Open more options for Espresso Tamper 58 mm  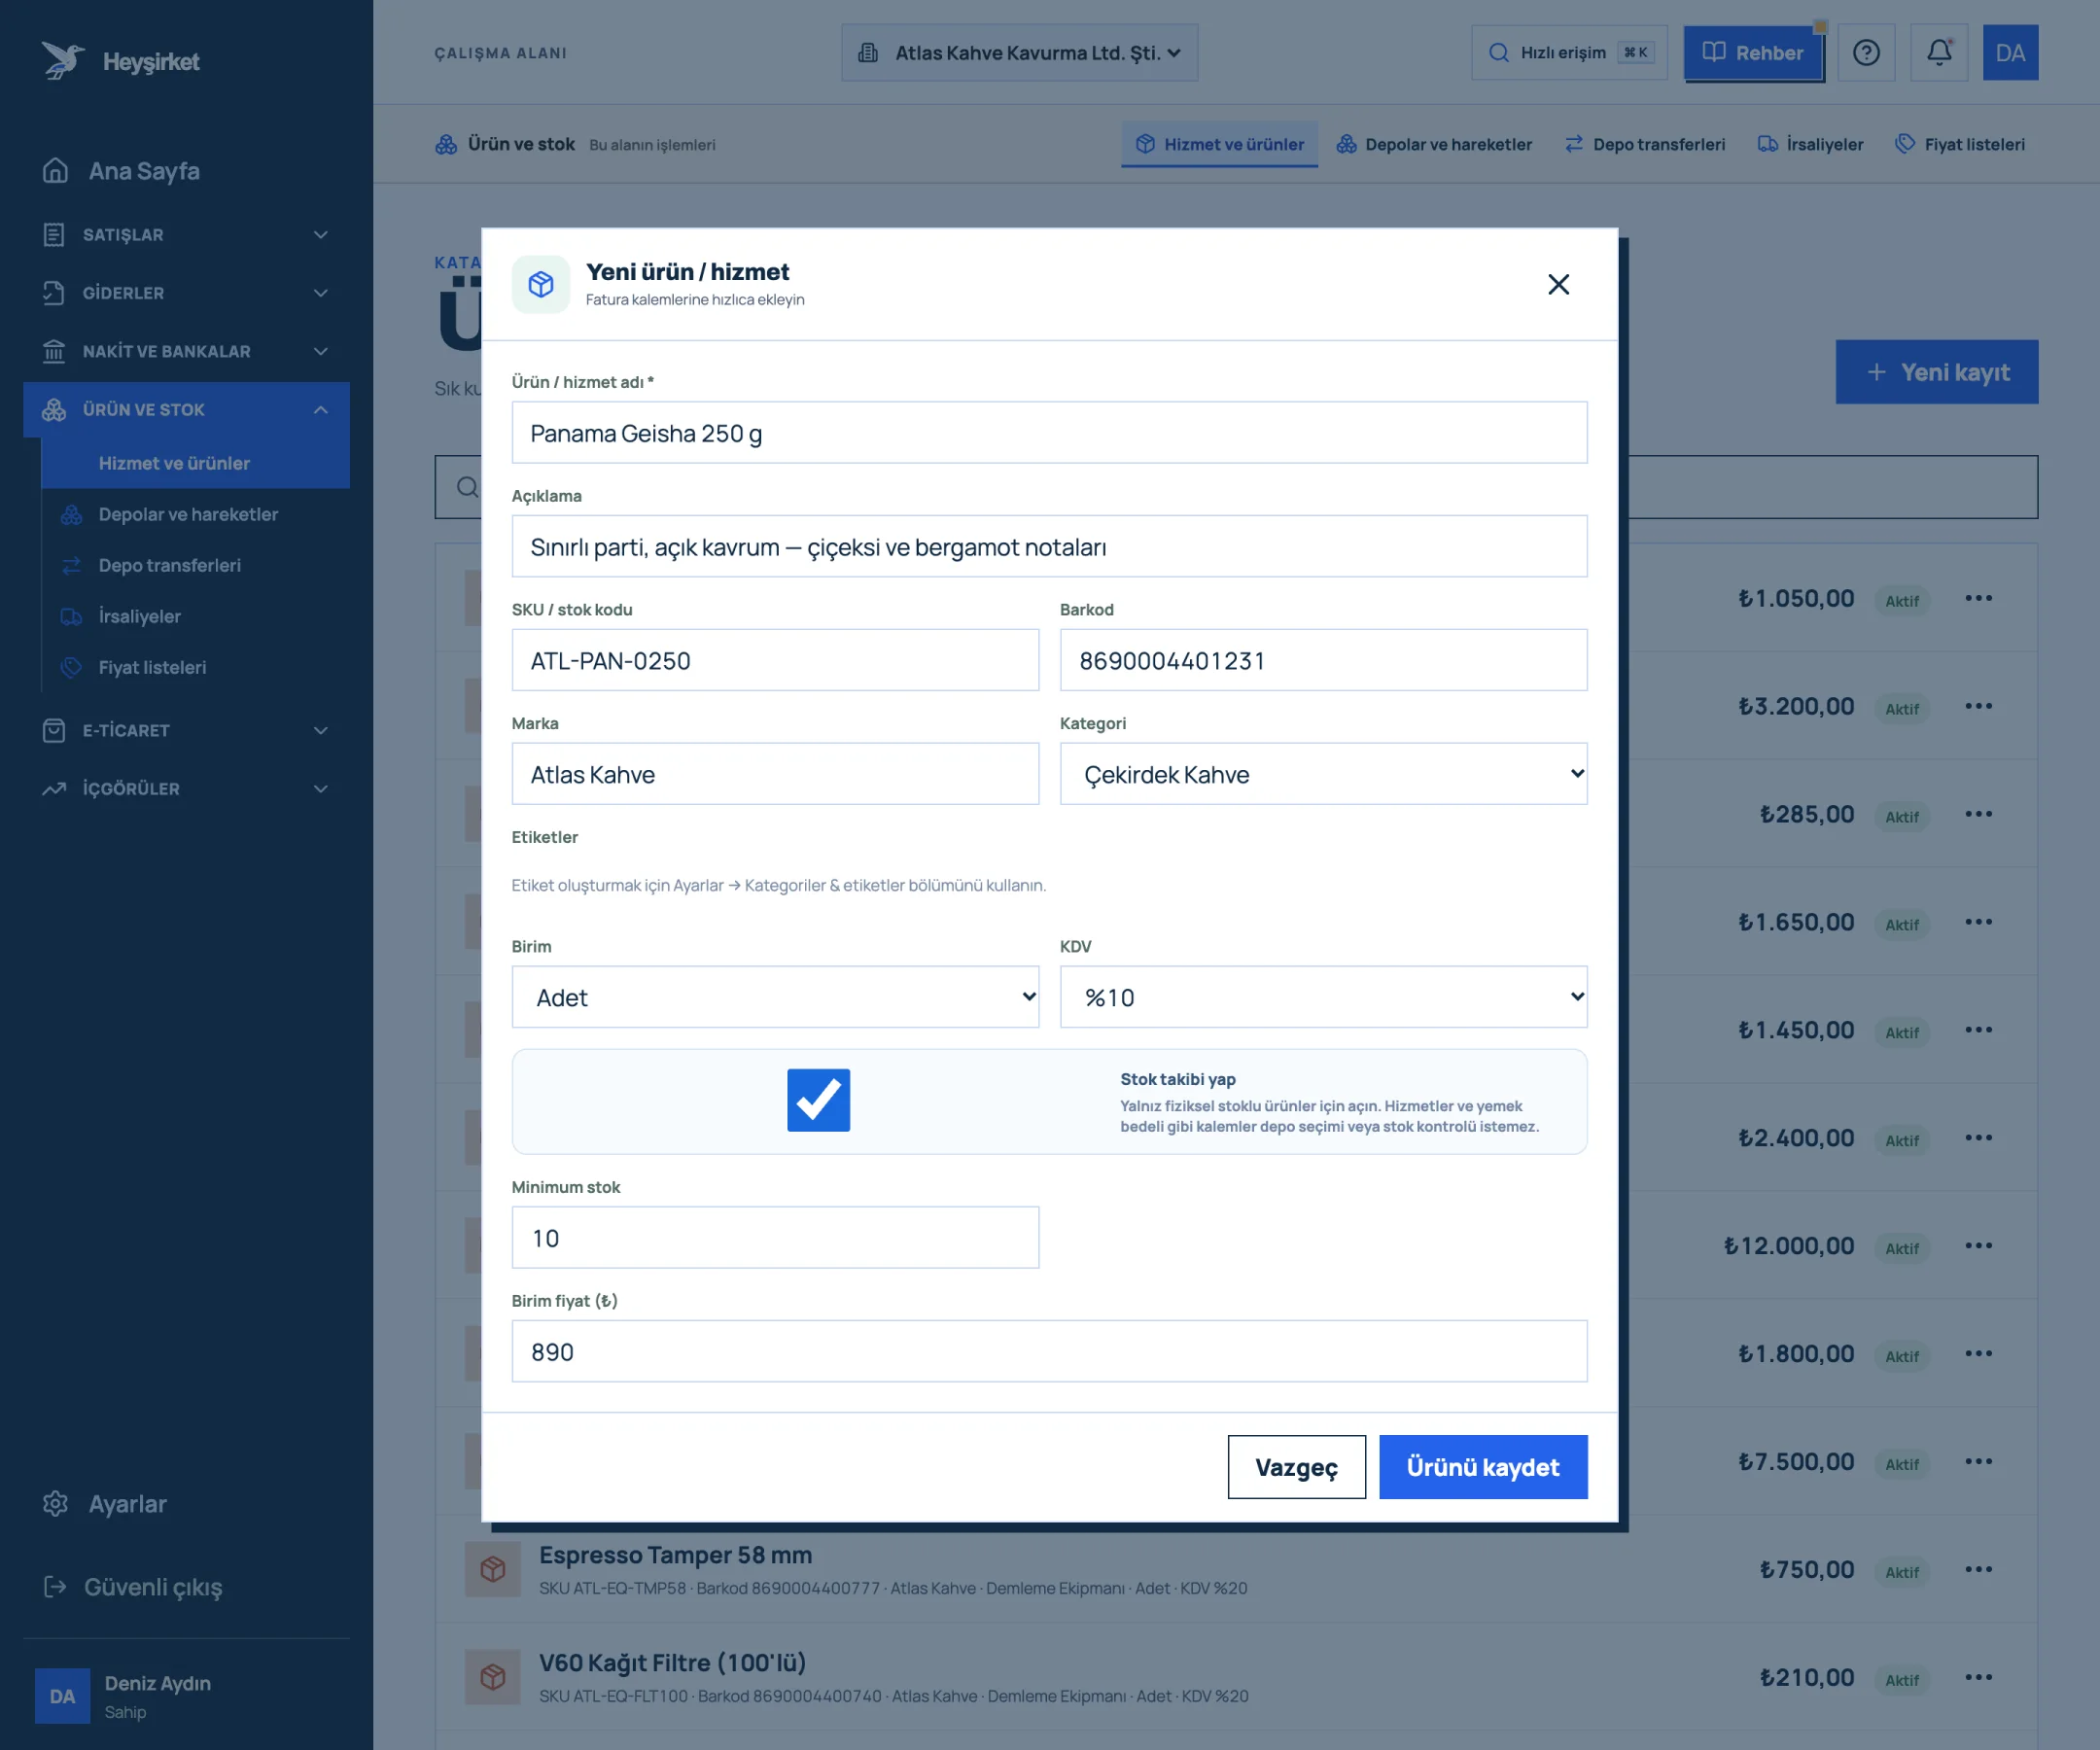pos(1978,1569)
